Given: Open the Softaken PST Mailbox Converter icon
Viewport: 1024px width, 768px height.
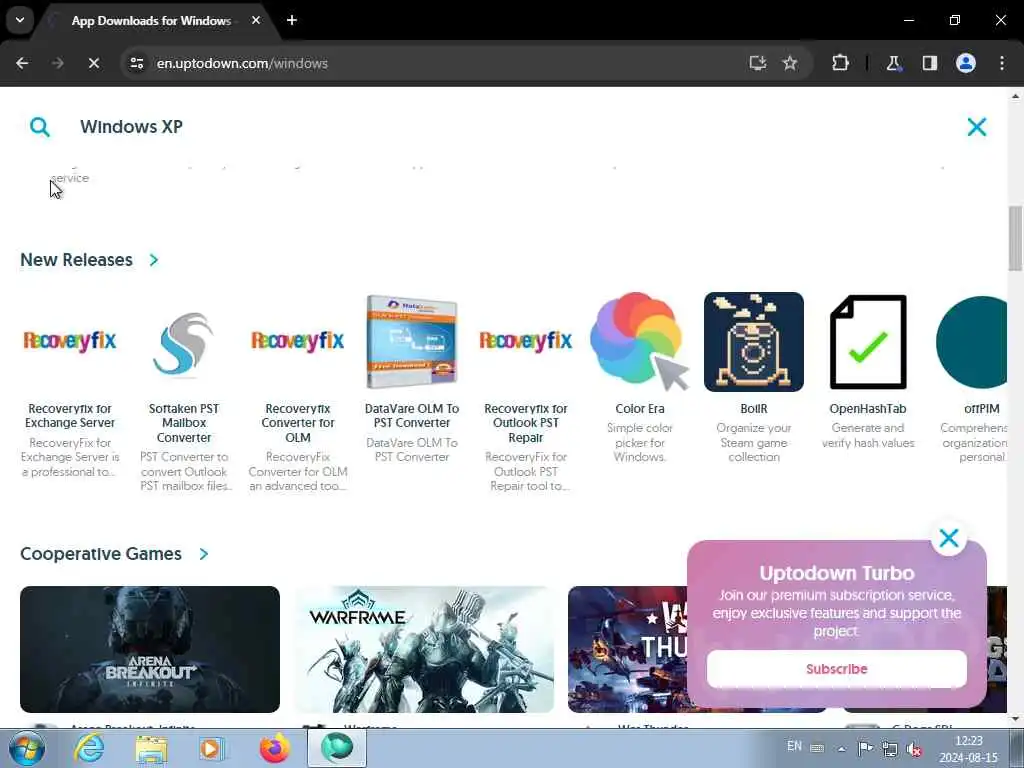Looking at the screenshot, I should tap(184, 342).
